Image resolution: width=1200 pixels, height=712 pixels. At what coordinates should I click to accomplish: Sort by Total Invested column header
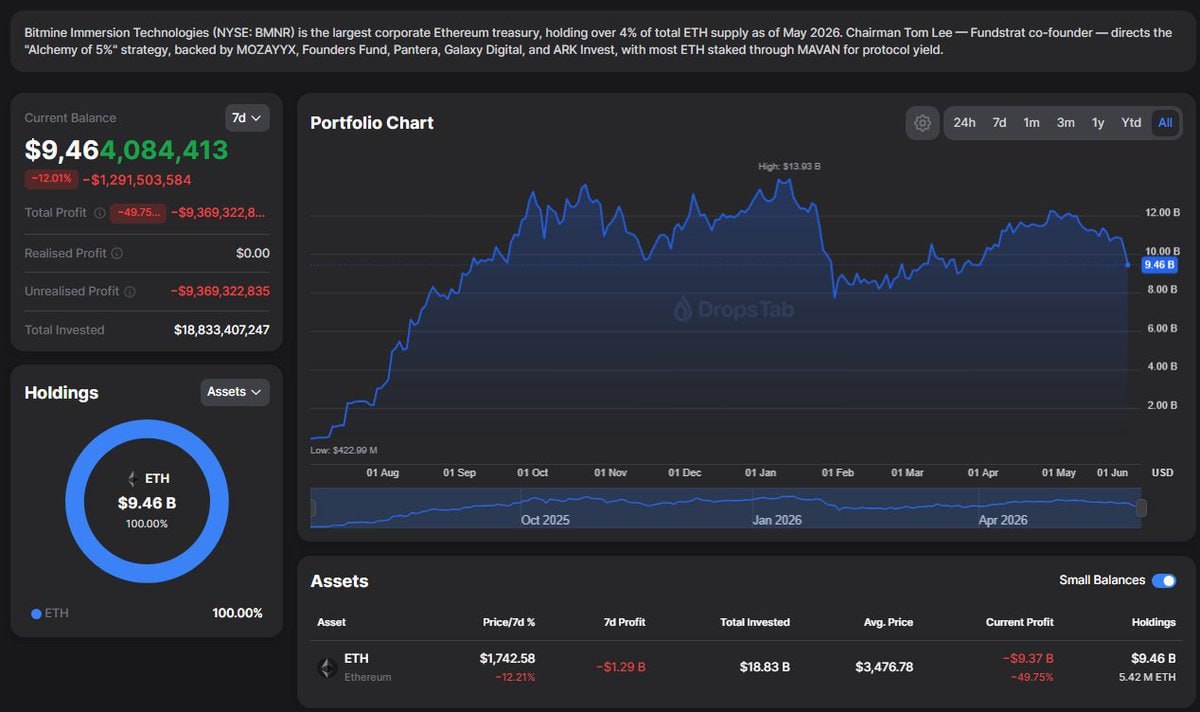[755, 622]
